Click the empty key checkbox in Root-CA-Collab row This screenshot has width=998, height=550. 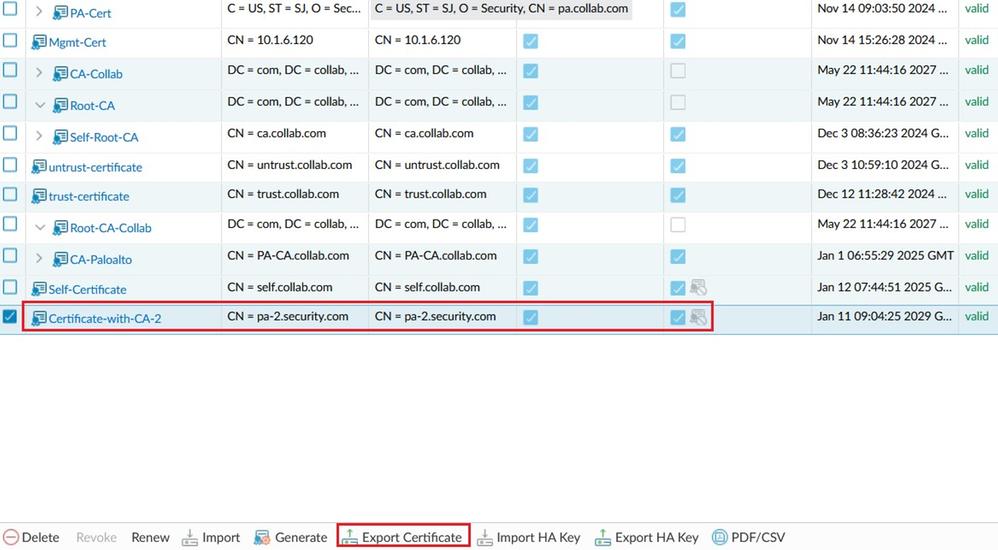(678, 225)
